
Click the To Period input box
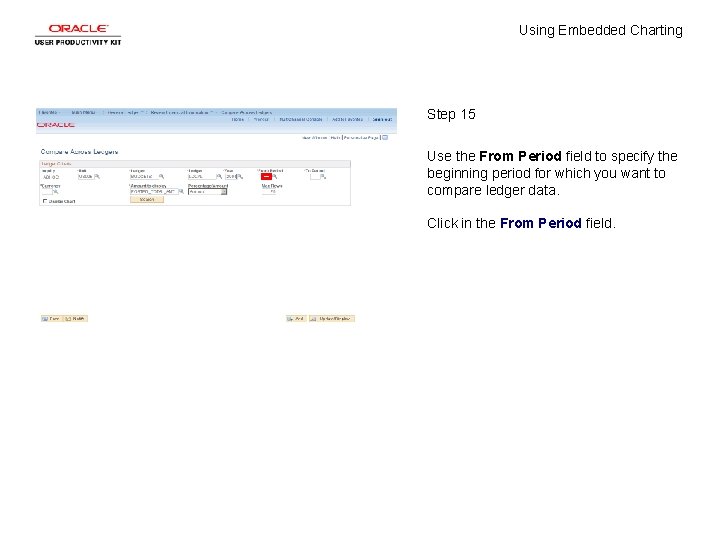pos(315,177)
